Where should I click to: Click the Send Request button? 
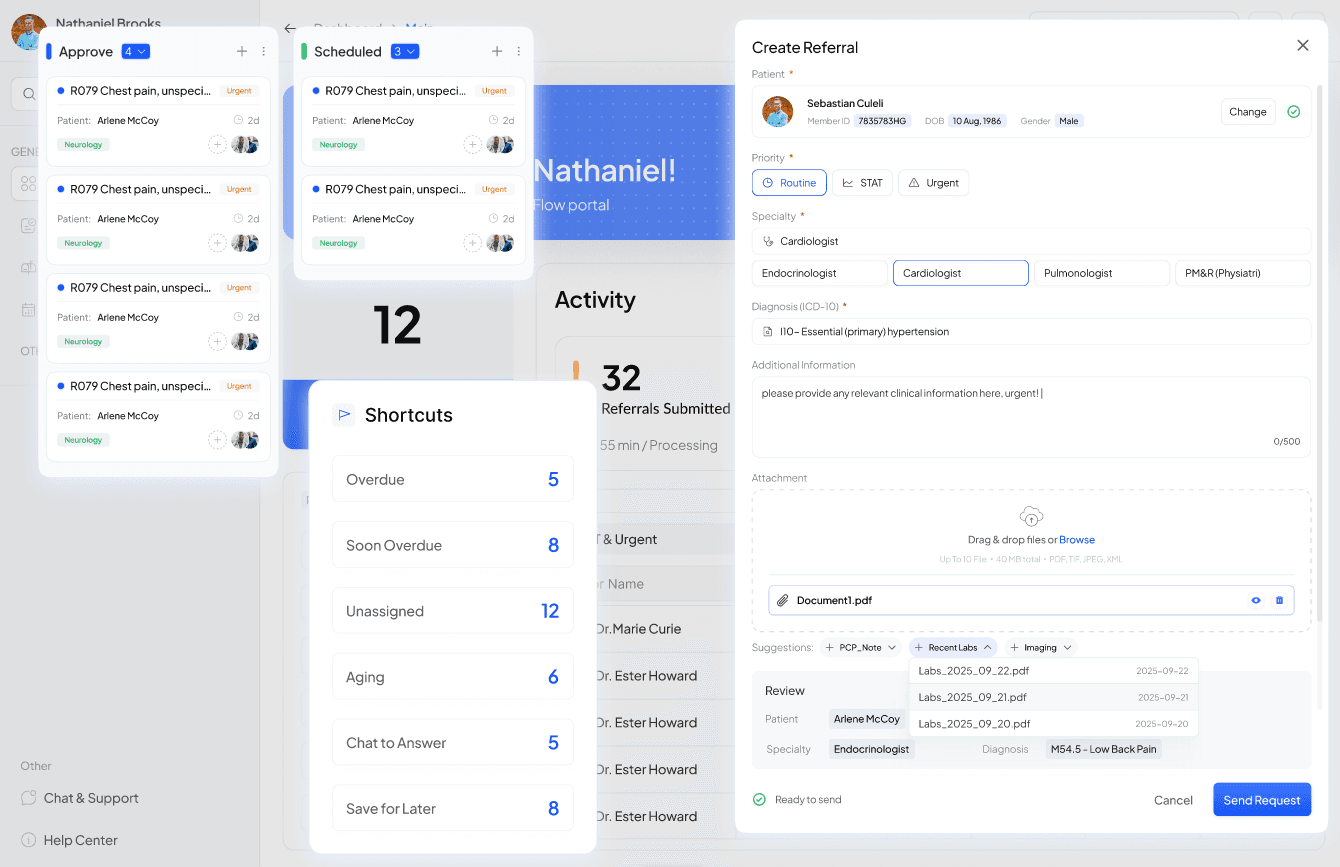click(1261, 800)
